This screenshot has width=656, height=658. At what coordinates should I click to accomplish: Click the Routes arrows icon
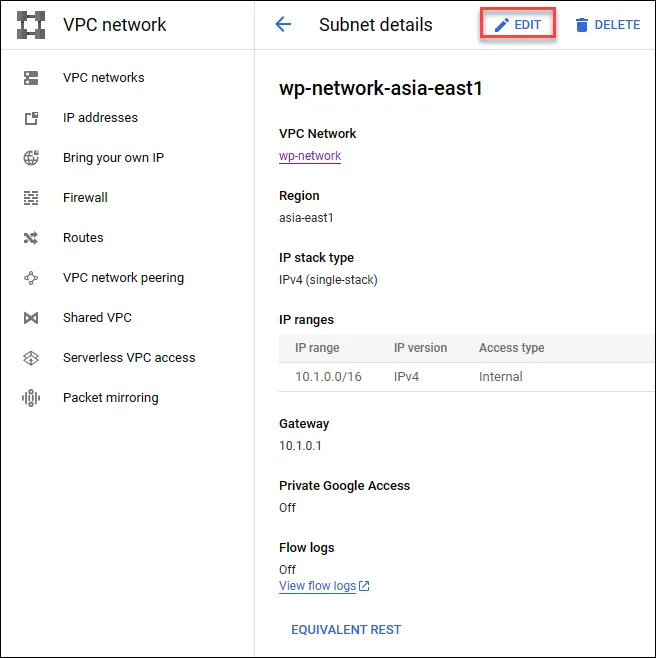(31, 238)
